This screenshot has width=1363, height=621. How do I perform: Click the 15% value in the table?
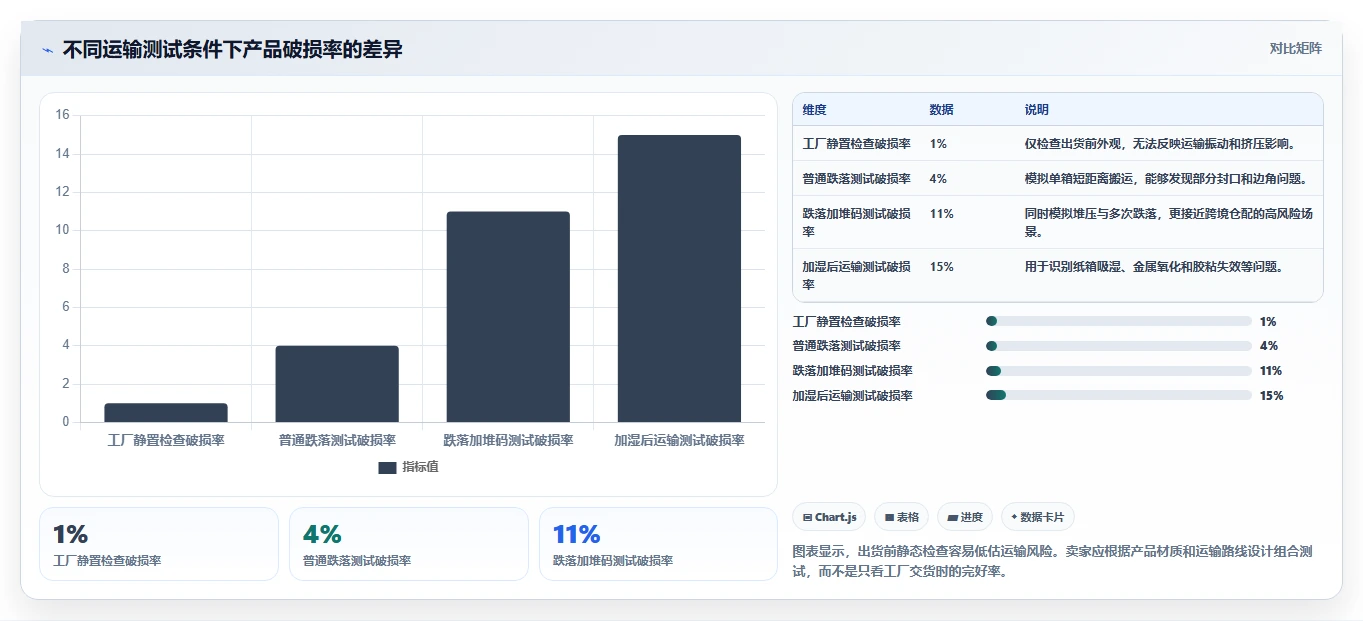[x=941, y=266]
